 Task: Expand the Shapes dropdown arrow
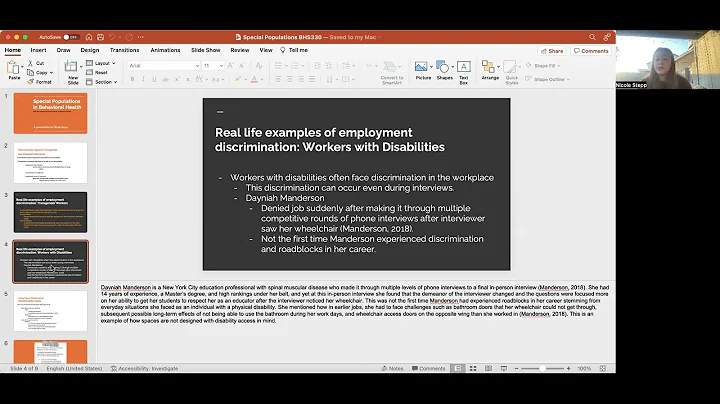[453, 67]
